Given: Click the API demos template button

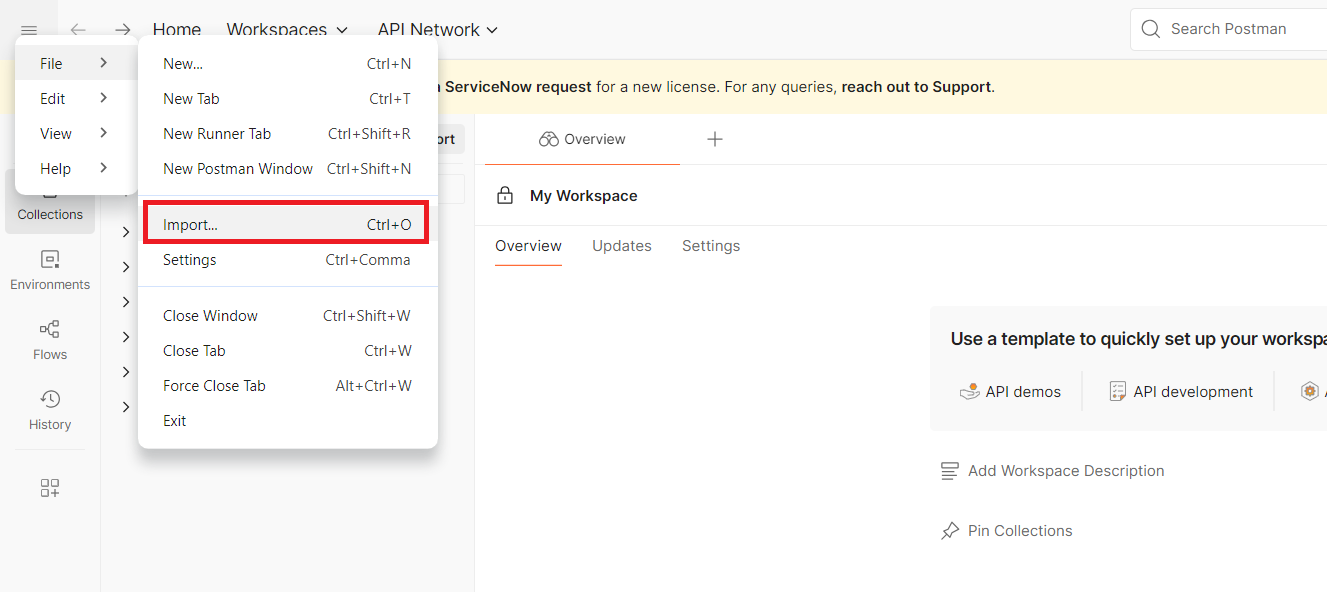Looking at the screenshot, I should (1010, 392).
